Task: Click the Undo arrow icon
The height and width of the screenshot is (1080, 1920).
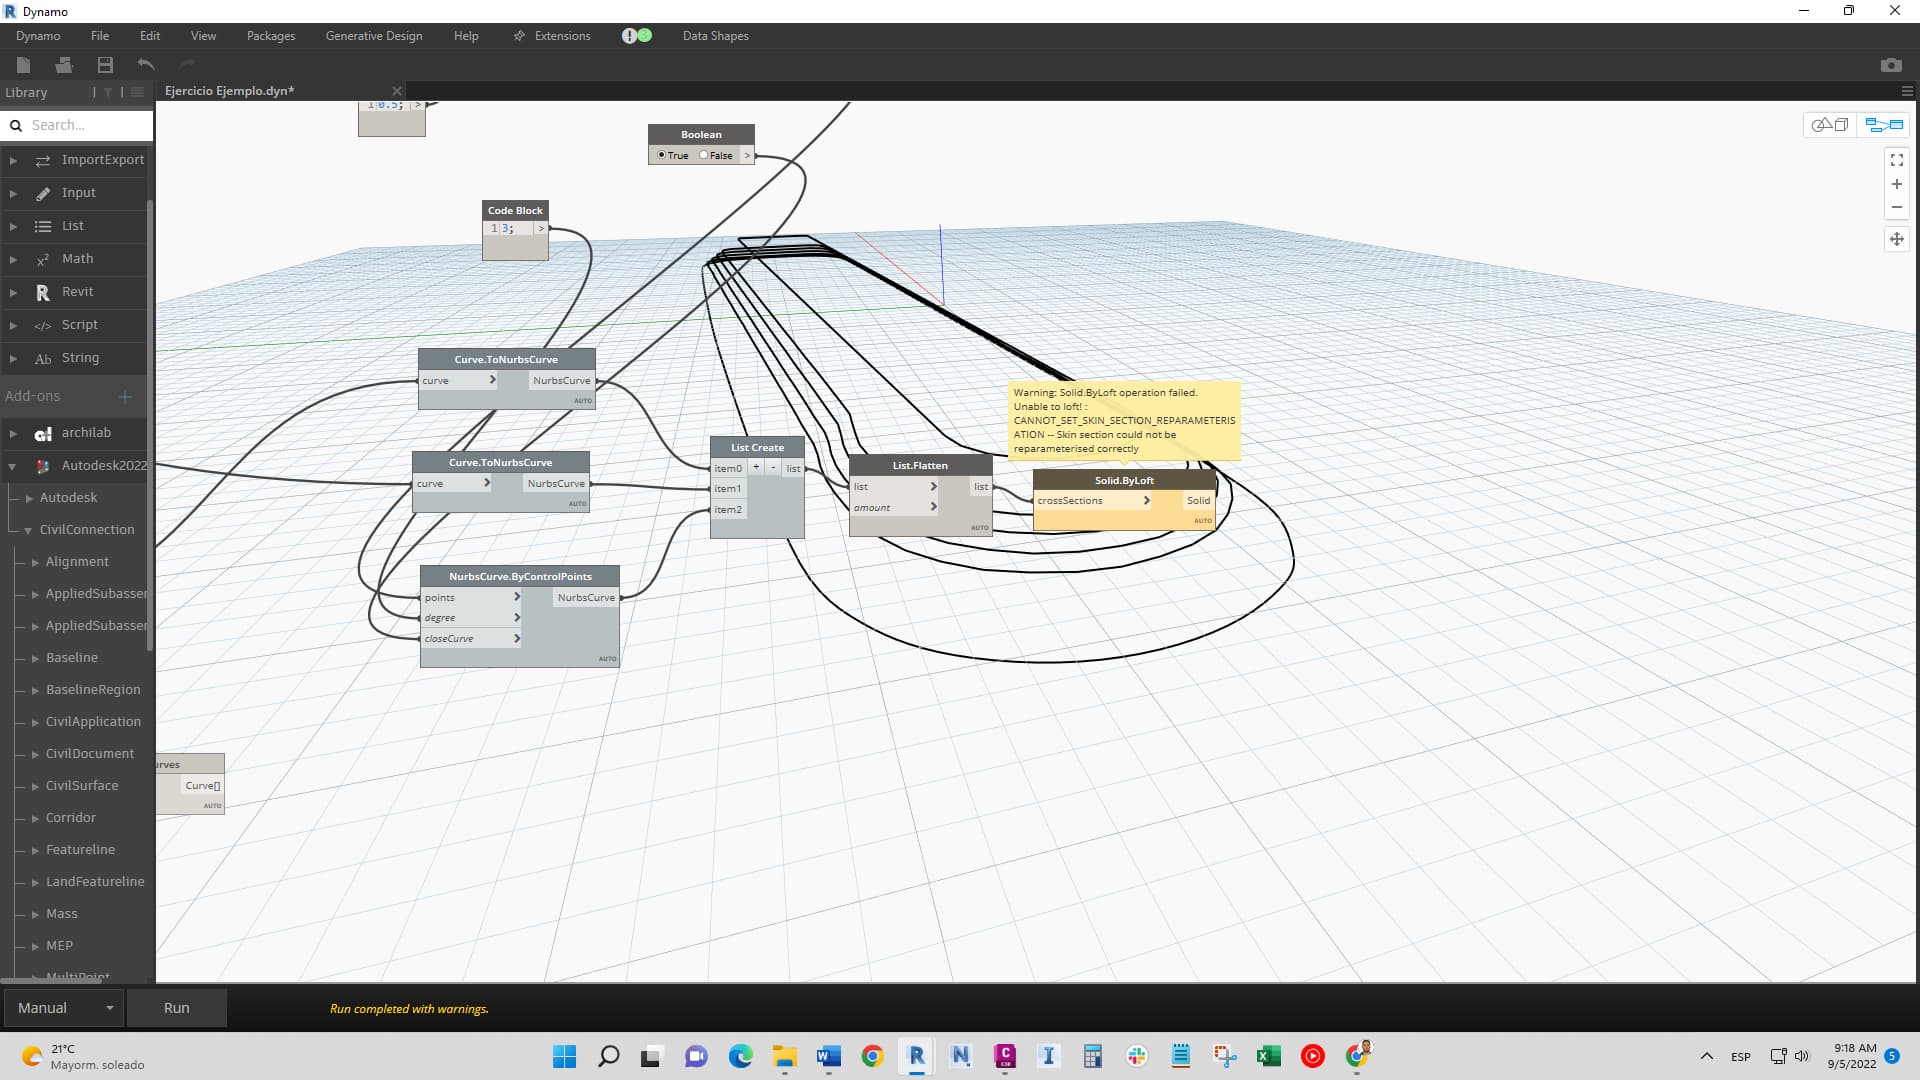Action: pos(146,65)
